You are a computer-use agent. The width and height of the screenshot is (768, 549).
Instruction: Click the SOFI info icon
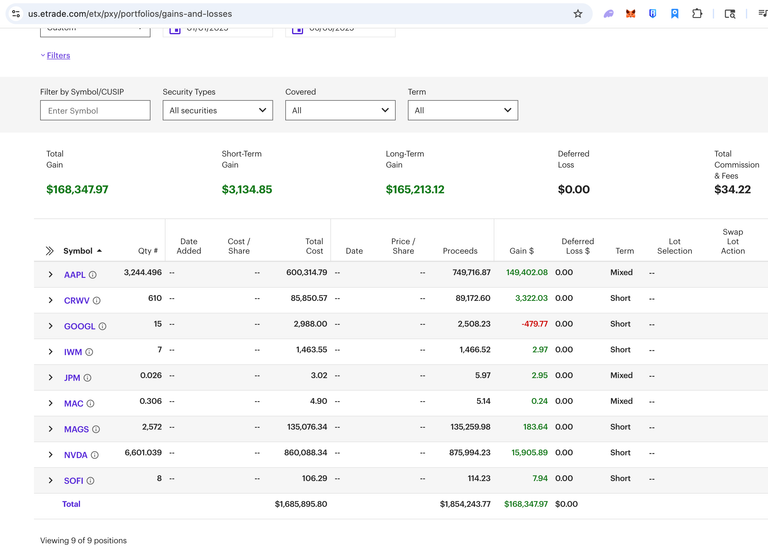[91, 480]
